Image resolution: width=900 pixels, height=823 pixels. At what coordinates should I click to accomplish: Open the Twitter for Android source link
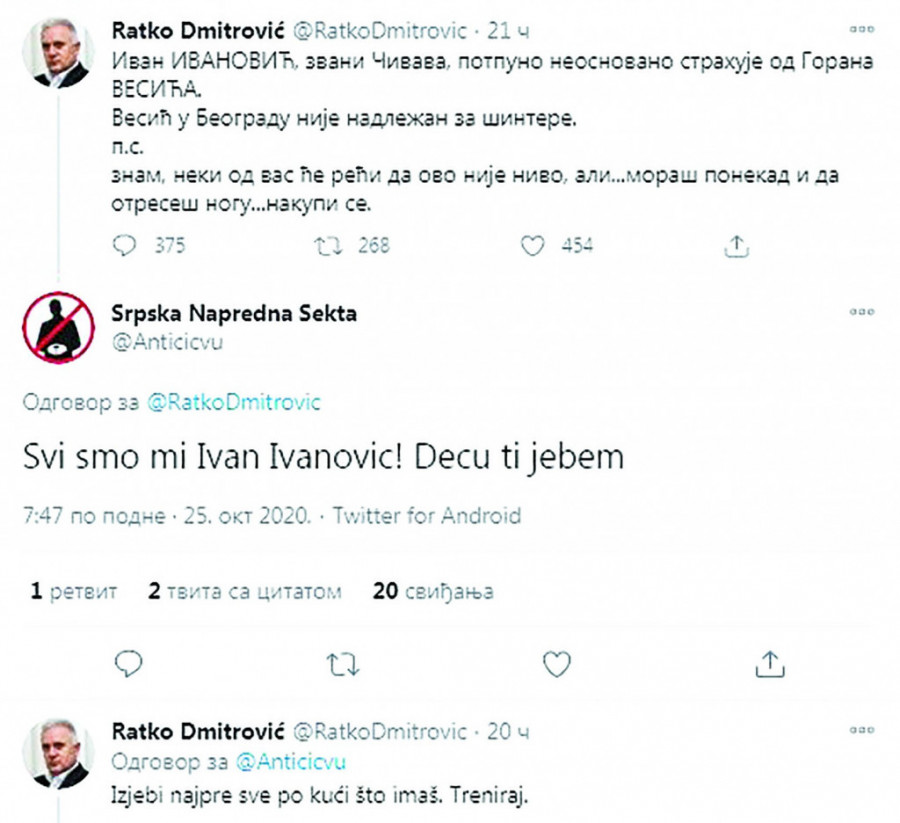(426, 516)
